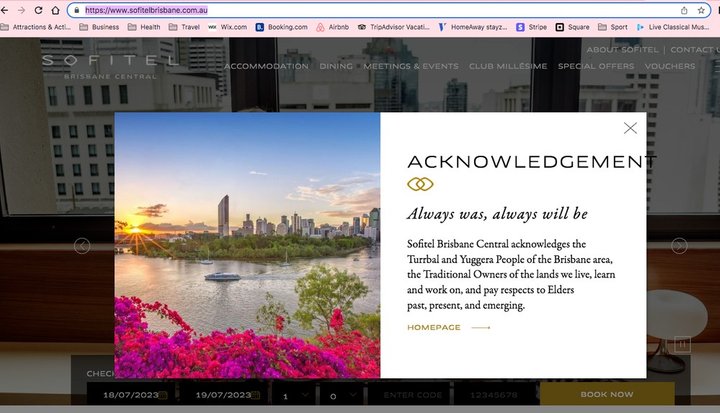Reload the page with the refresh icon

(x=39, y=10)
